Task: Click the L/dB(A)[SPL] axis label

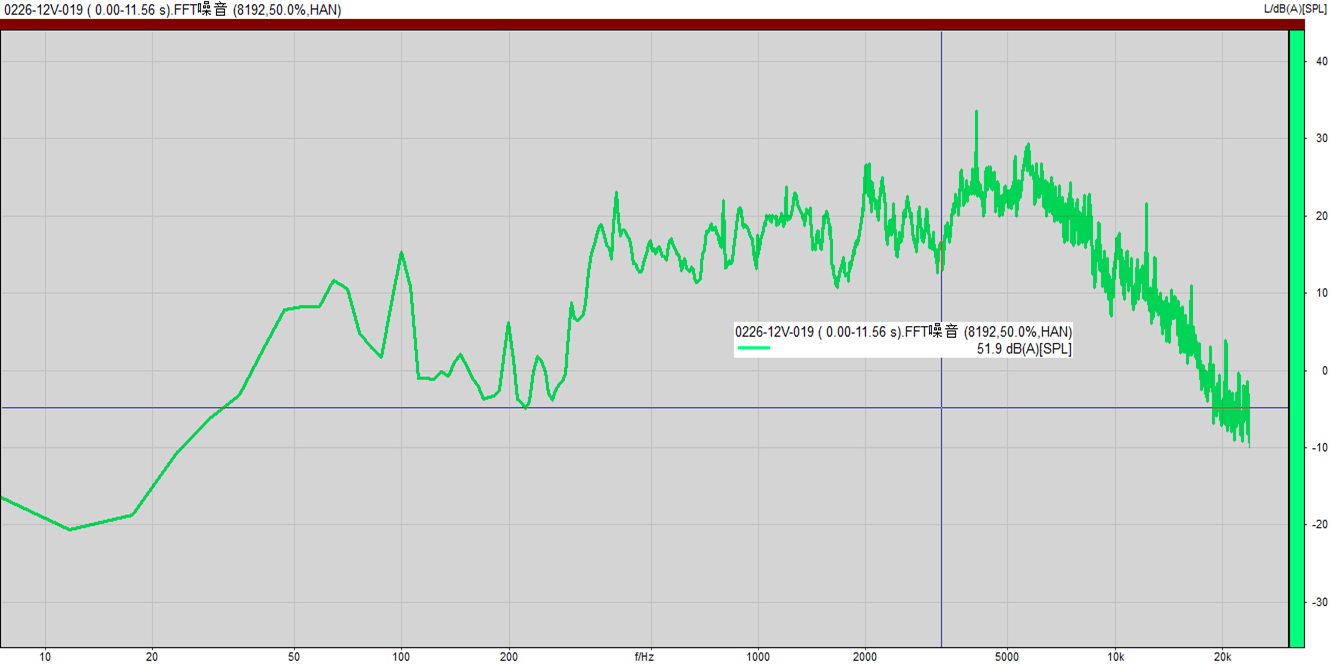Action: point(1295,9)
